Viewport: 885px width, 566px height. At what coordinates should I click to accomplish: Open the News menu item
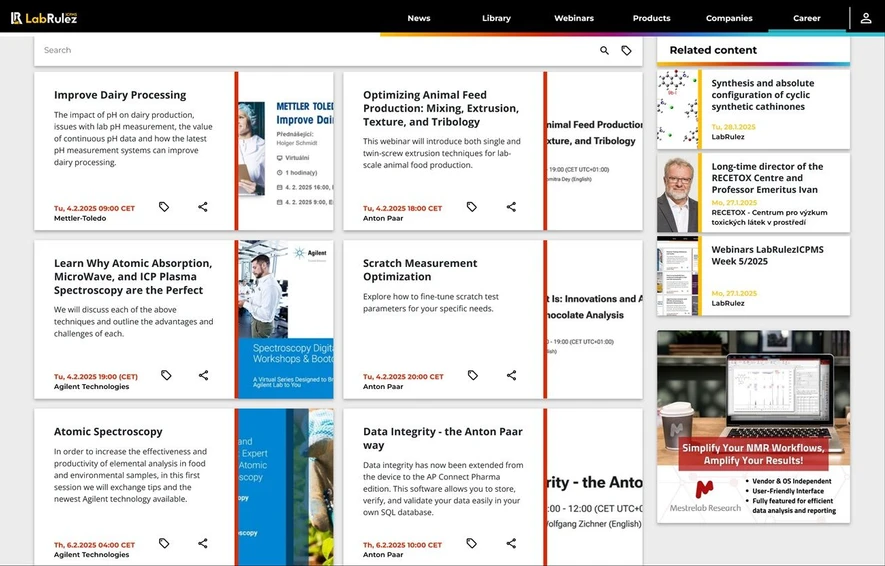419,18
